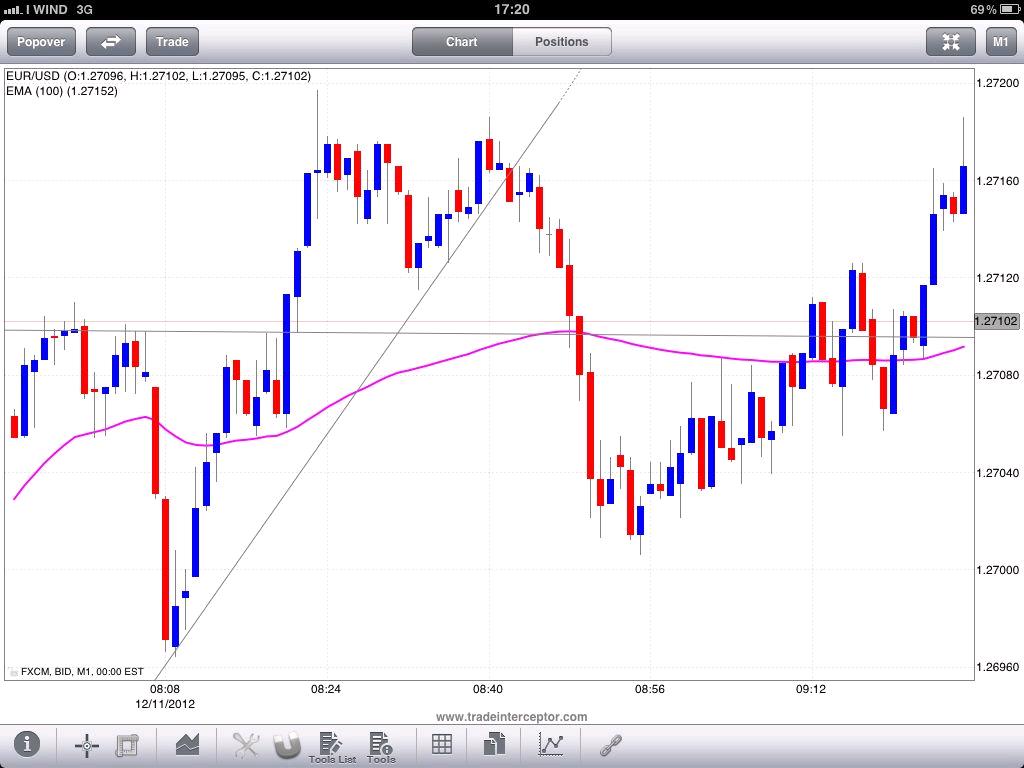Click the I WIND 3G carrier signal indicator
1024x768 pixels.
tap(48, 9)
